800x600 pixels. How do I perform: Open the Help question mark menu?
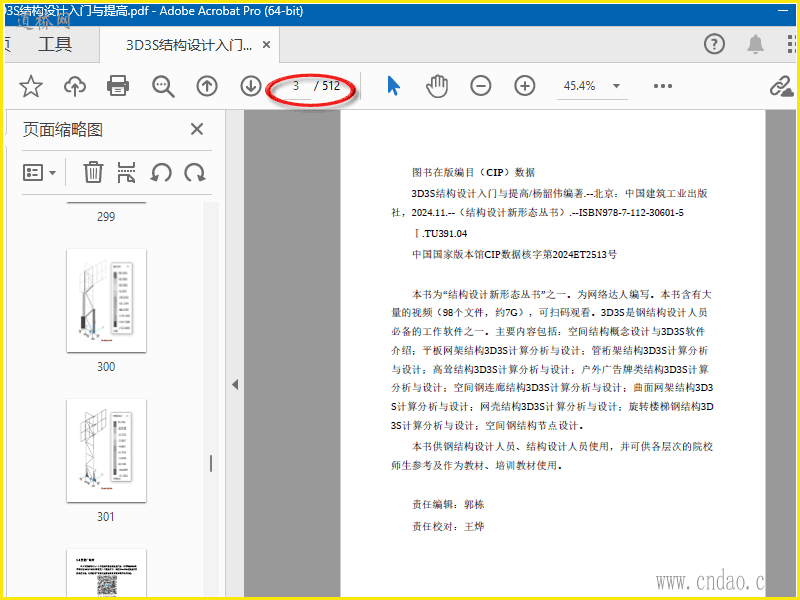(714, 44)
